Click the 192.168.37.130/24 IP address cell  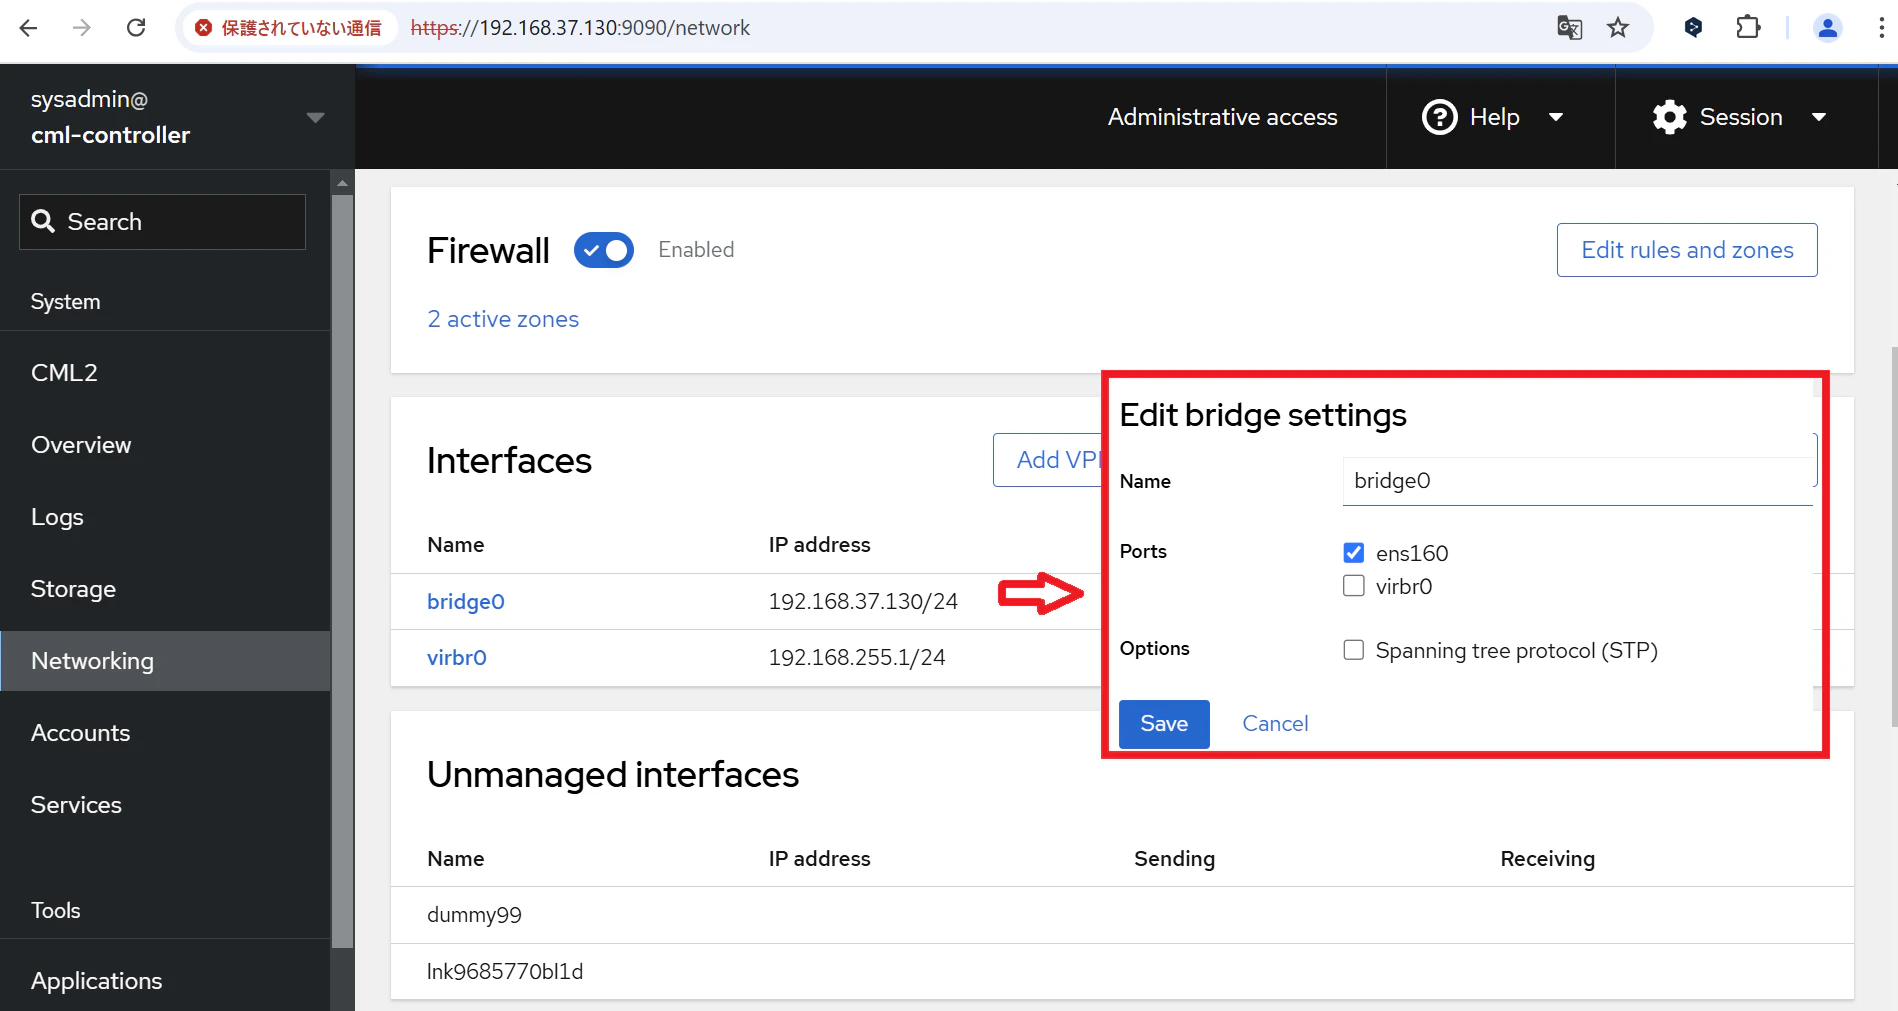863,601
